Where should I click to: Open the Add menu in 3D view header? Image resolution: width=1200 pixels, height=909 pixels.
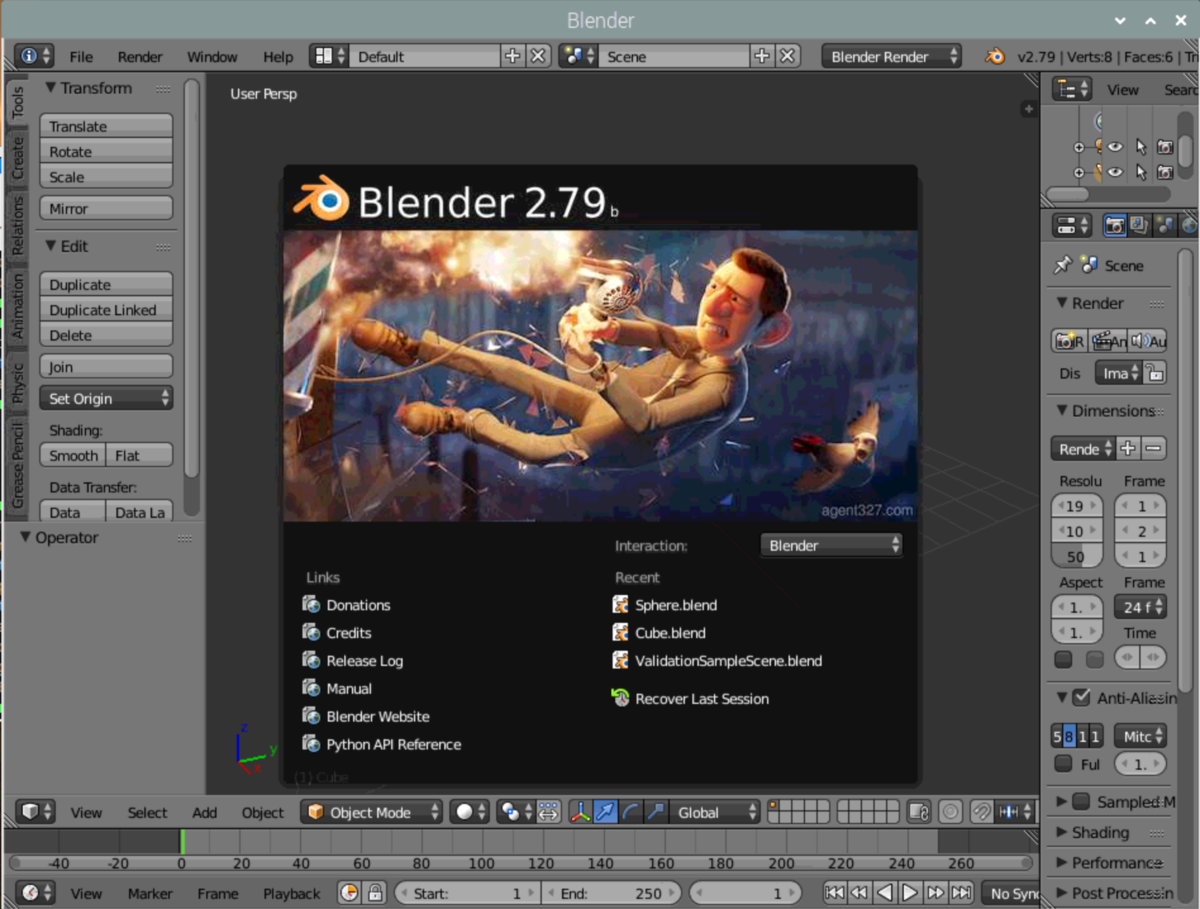[x=205, y=813]
